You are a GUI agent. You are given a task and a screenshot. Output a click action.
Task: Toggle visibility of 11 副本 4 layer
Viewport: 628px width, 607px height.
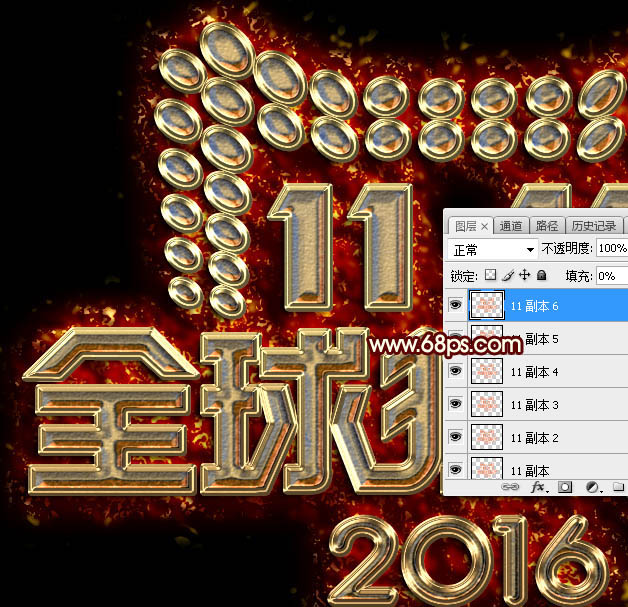tap(455, 371)
